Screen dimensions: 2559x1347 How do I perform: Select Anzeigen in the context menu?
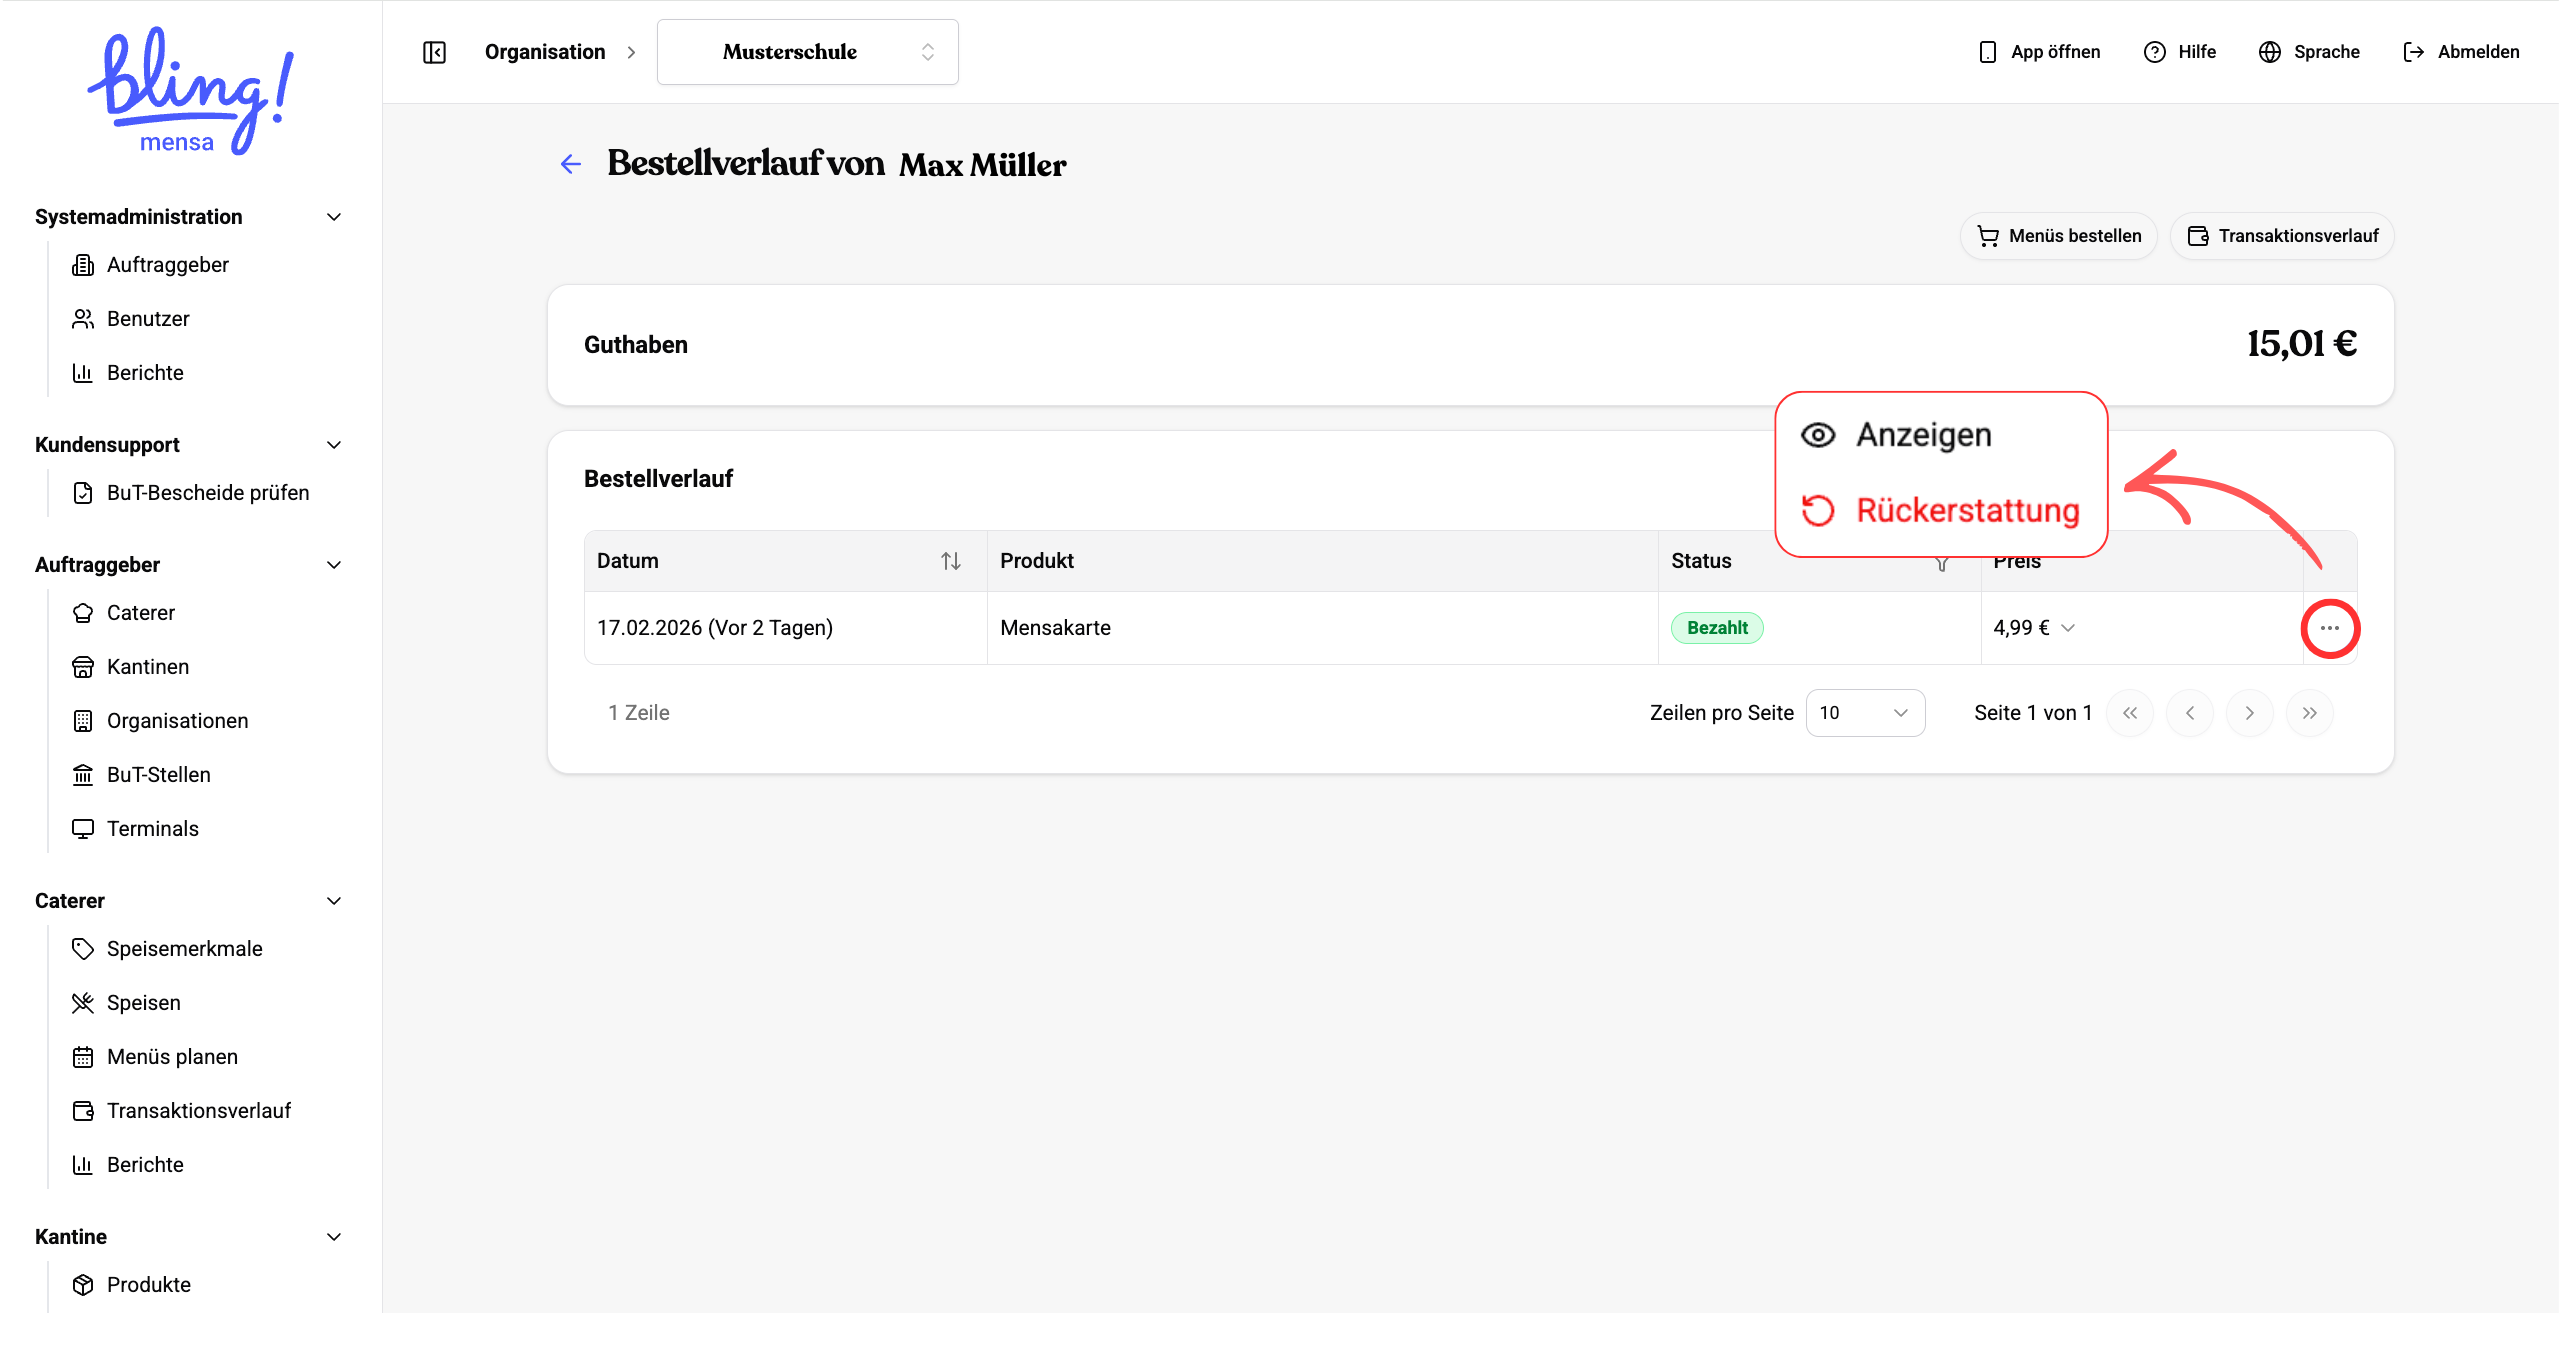pyautogui.click(x=1922, y=435)
